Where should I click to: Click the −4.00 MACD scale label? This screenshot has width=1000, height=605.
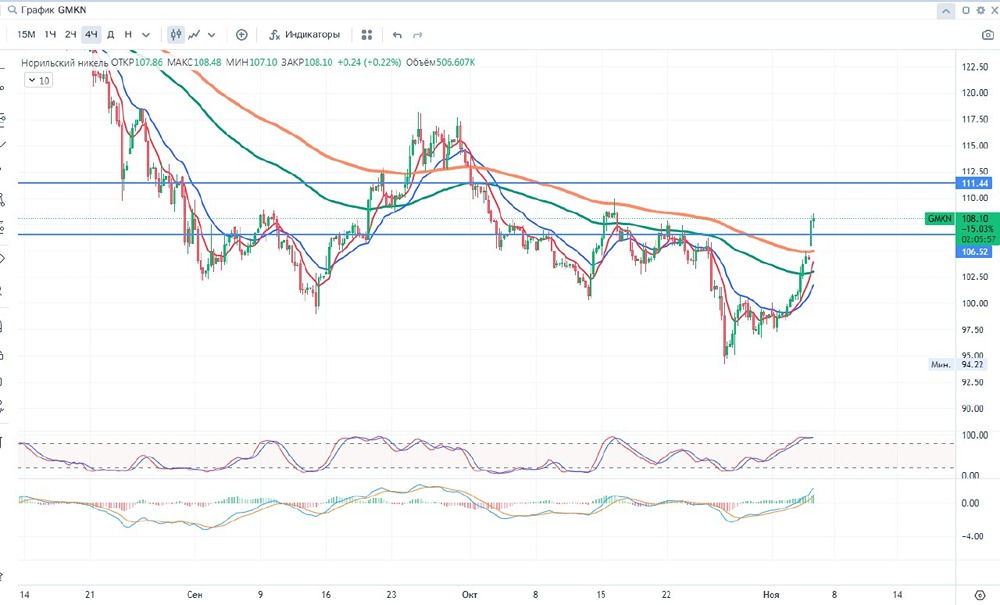[973, 536]
